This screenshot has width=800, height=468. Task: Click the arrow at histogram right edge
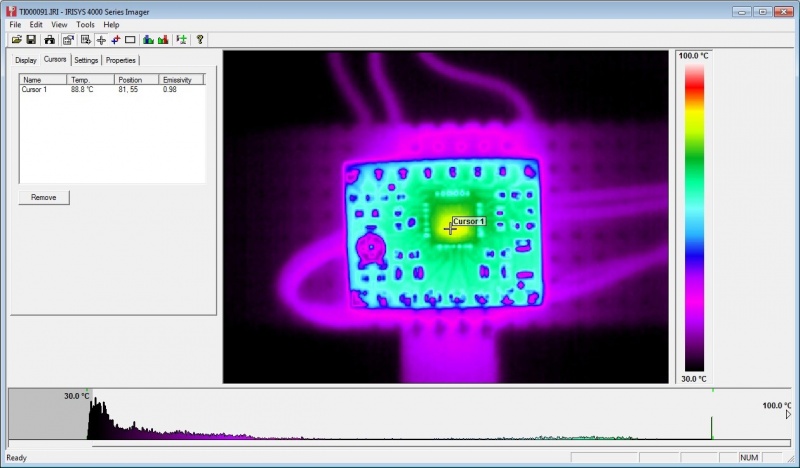point(789,415)
